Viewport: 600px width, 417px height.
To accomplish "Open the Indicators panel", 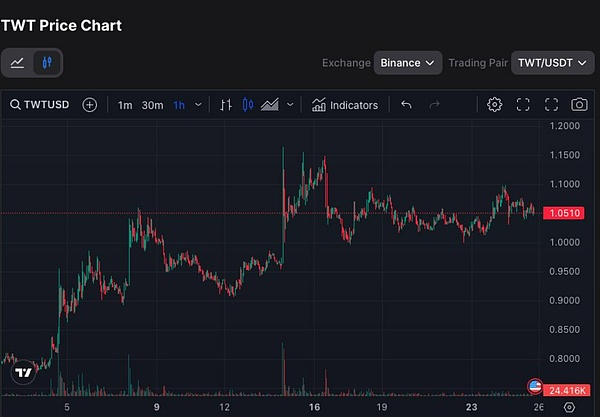I will [x=345, y=105].
